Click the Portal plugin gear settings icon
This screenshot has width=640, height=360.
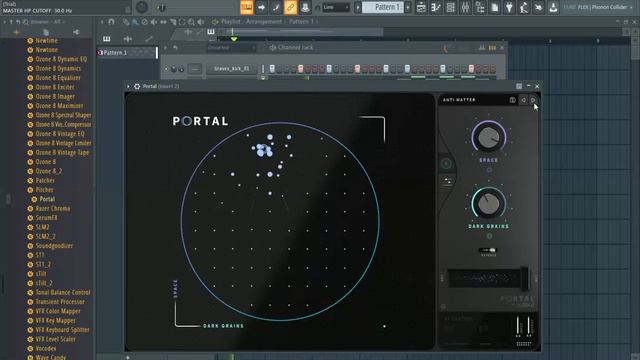(137, 86)
